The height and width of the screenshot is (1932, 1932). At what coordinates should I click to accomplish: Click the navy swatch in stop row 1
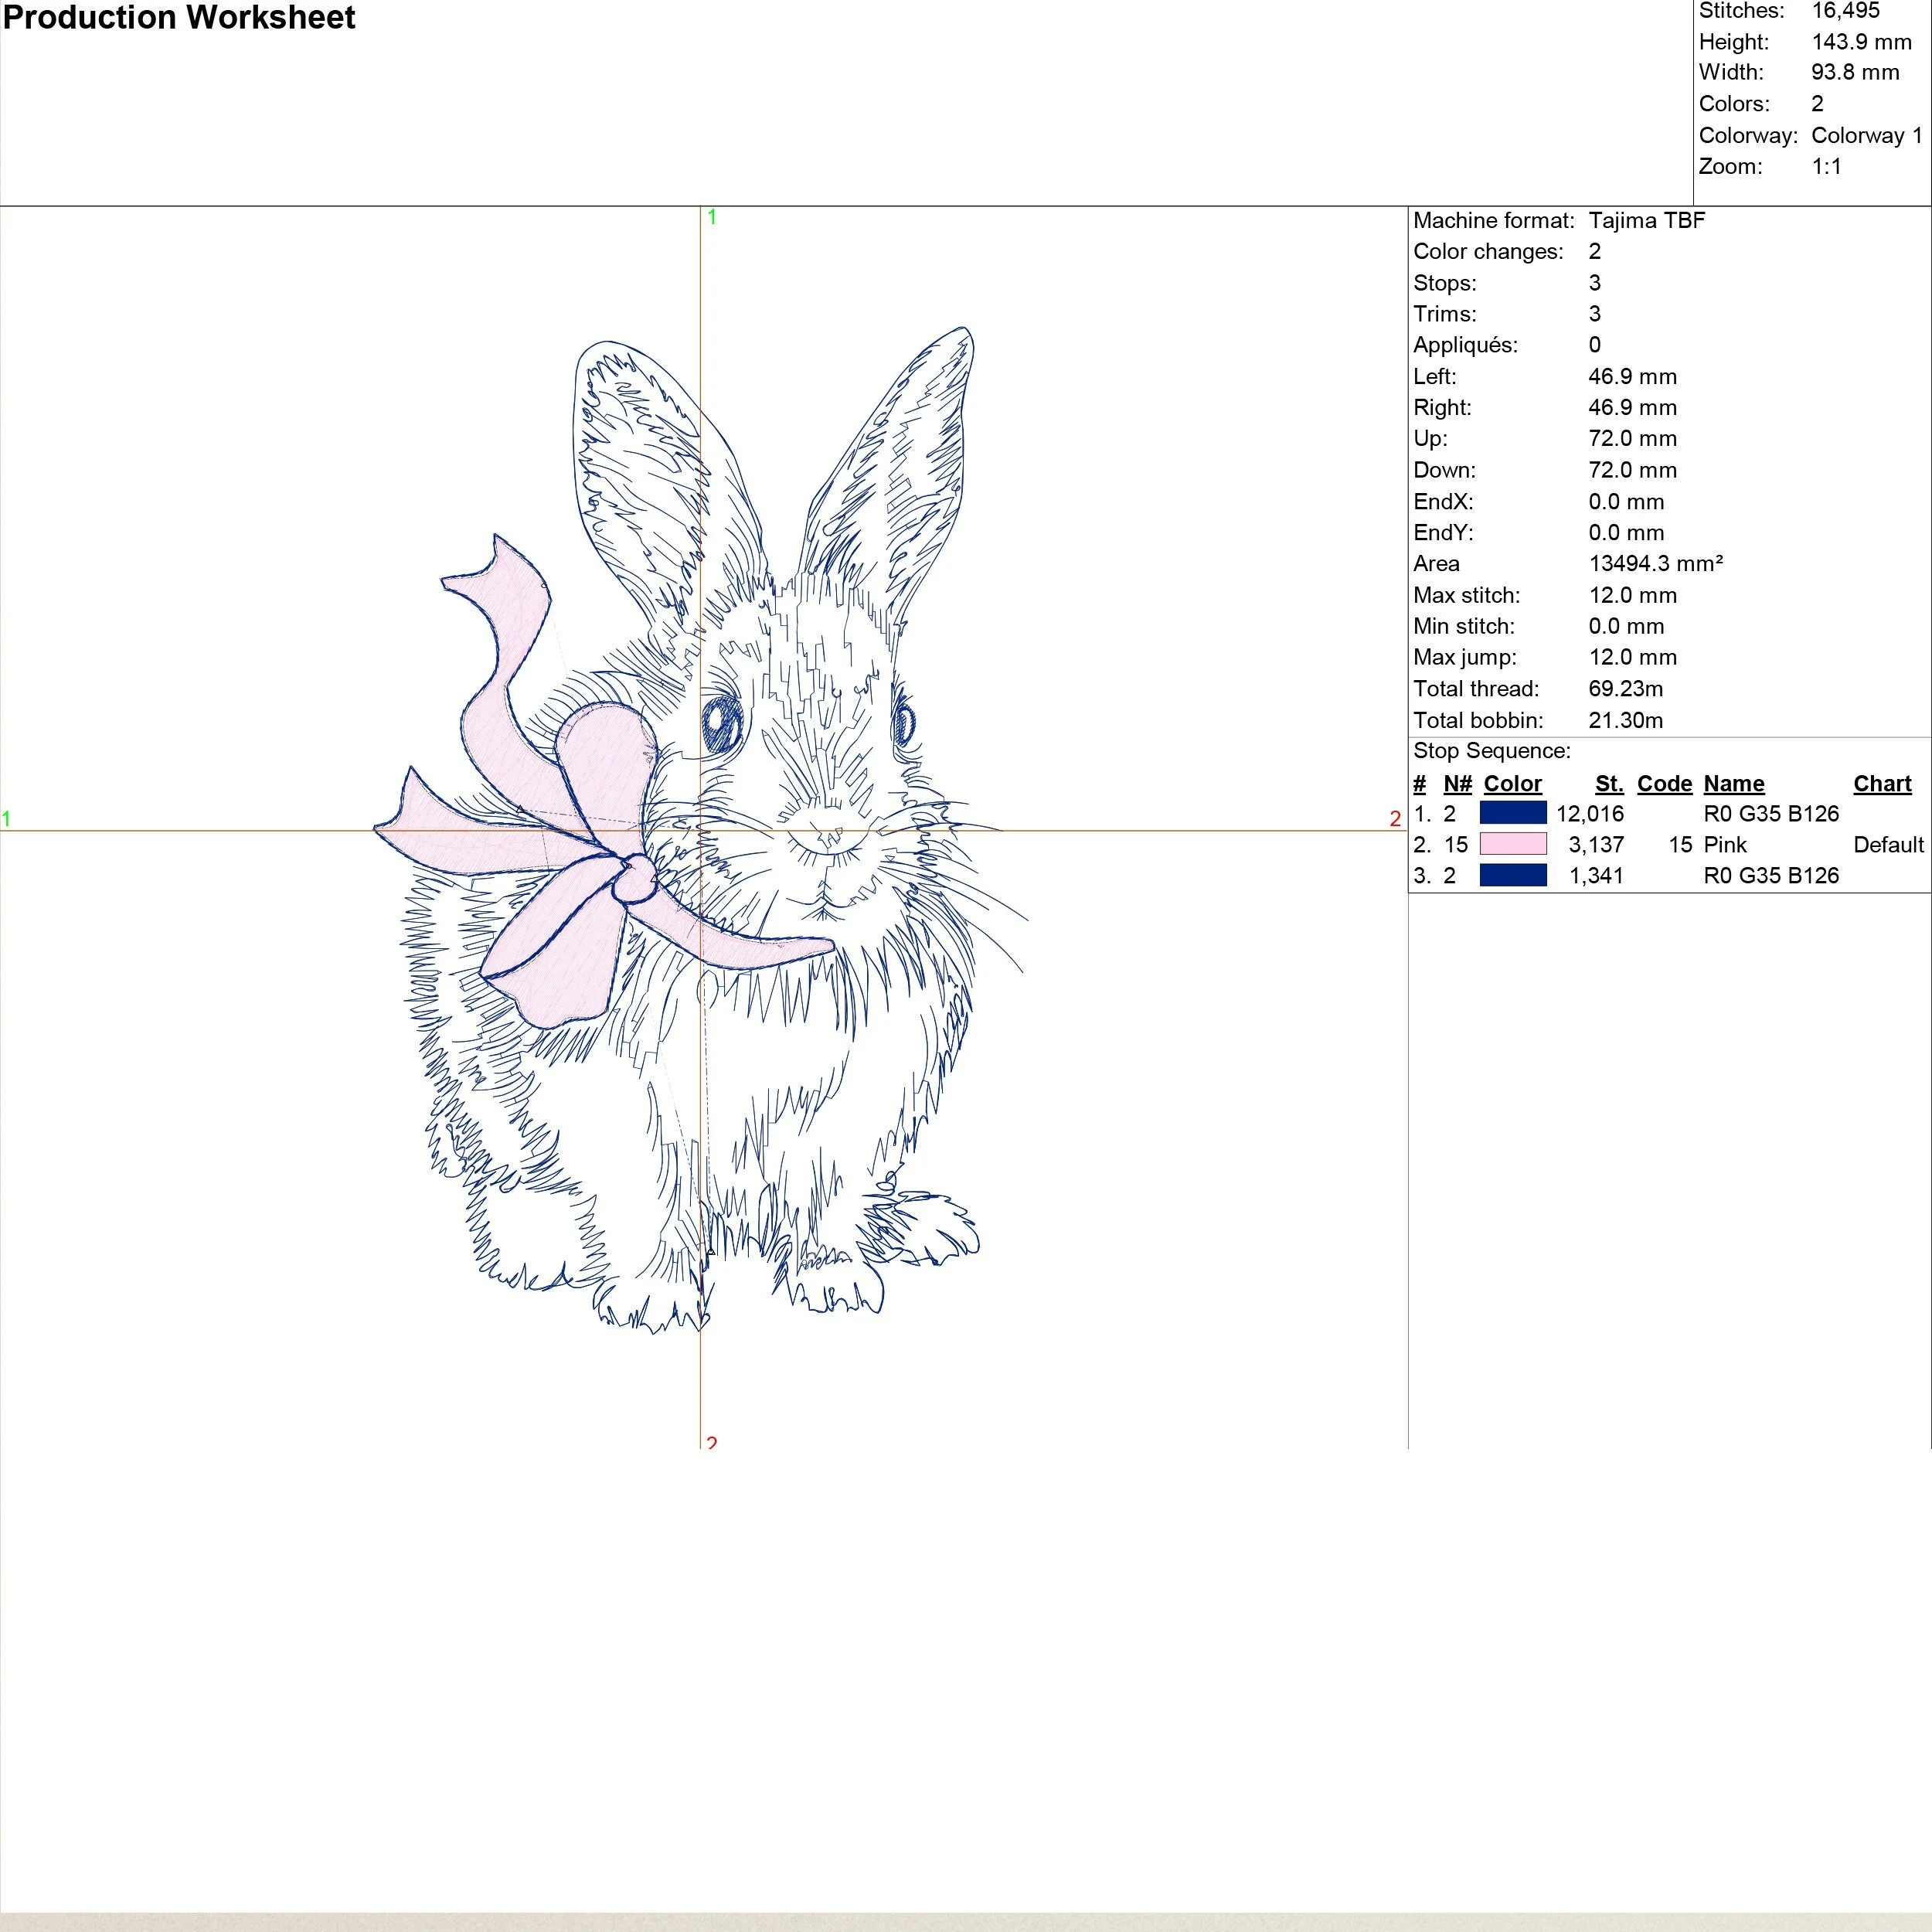[1512, 813]
